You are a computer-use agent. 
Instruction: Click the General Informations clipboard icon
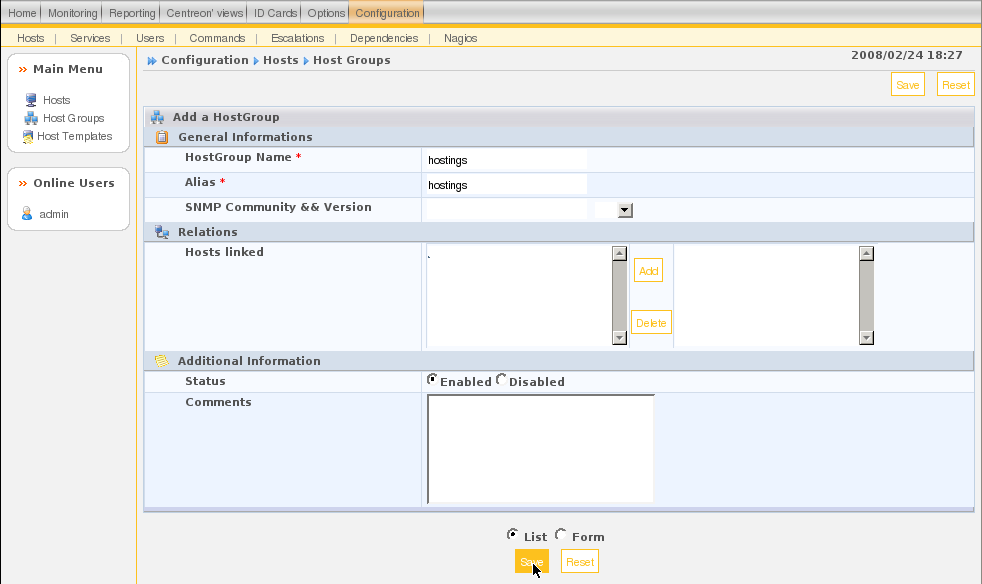162,137
